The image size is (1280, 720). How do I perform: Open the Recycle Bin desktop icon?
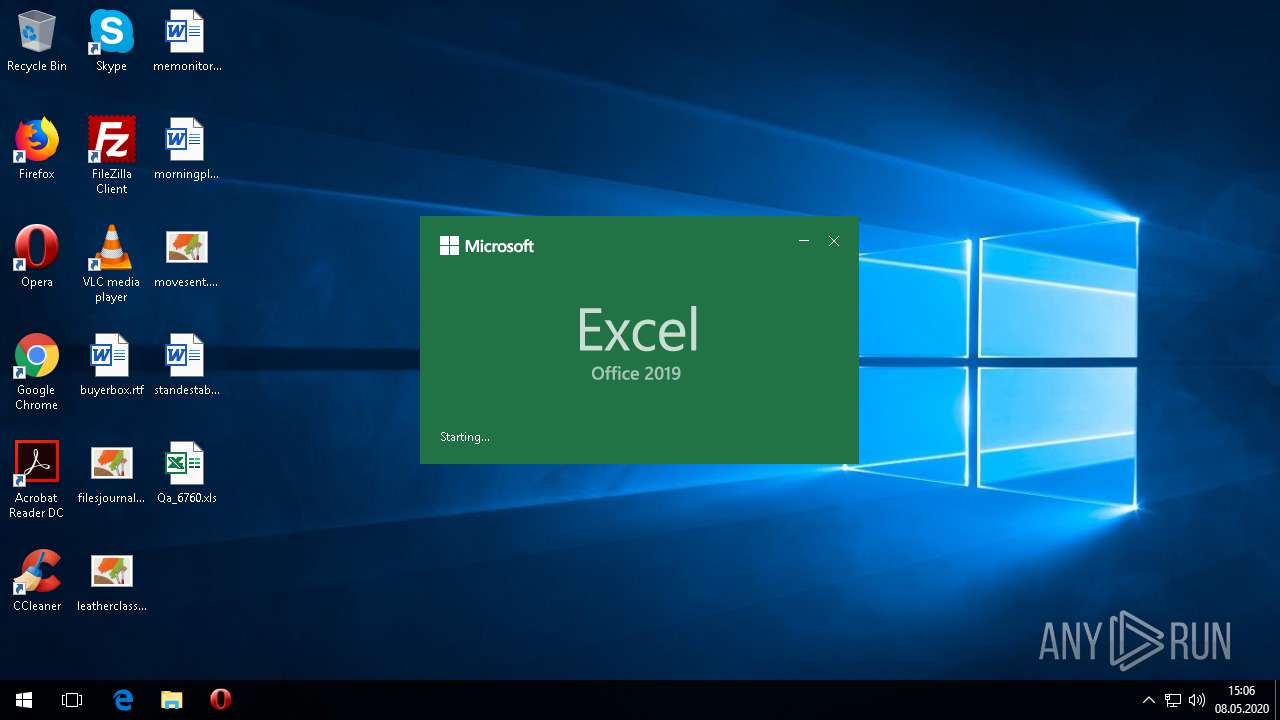[x=37, y=41]
